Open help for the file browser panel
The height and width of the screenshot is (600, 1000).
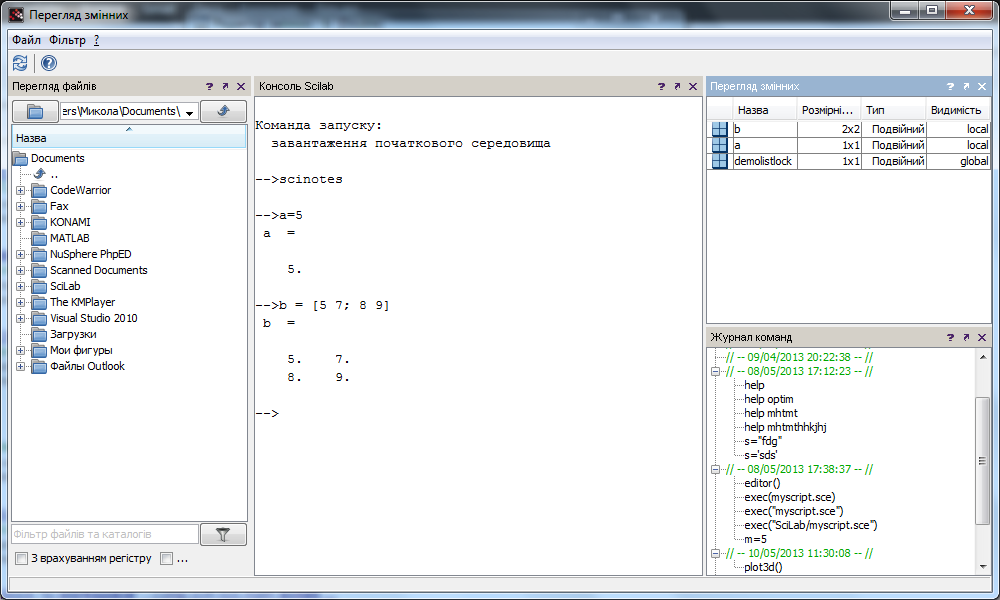coord(209,86)
